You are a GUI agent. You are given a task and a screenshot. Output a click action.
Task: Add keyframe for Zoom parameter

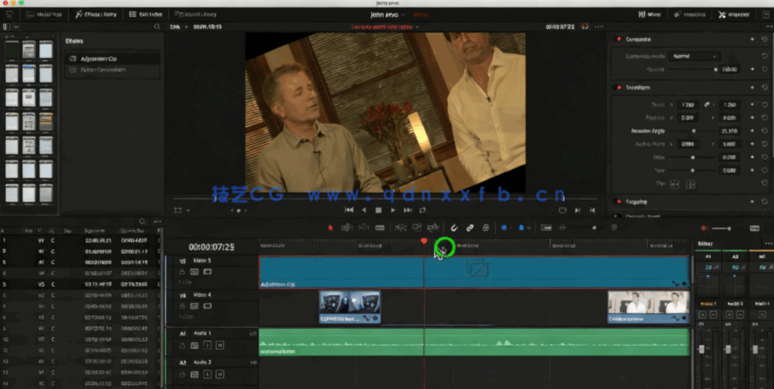click(x=752, y=105)
